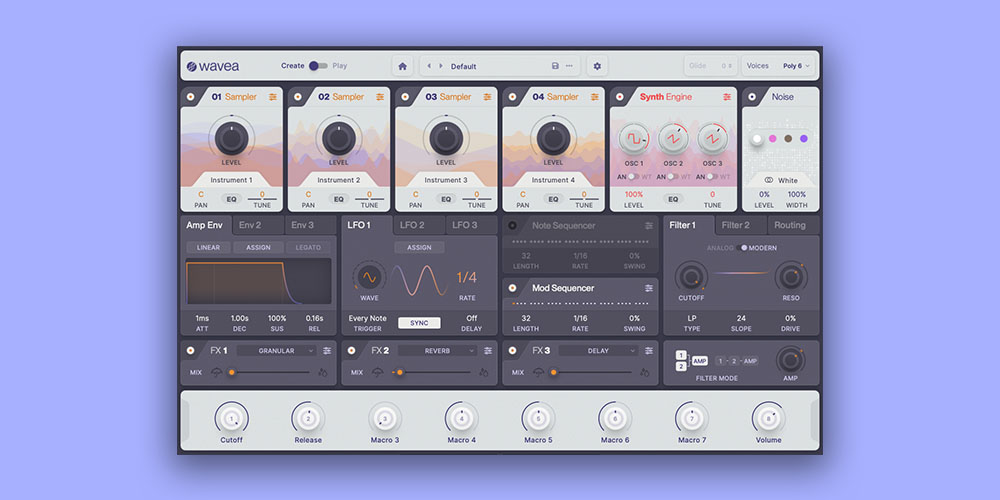Open the settings gear
Image resolution: width=1000 pixels, height=500 pixels.
tap(597, 66)
